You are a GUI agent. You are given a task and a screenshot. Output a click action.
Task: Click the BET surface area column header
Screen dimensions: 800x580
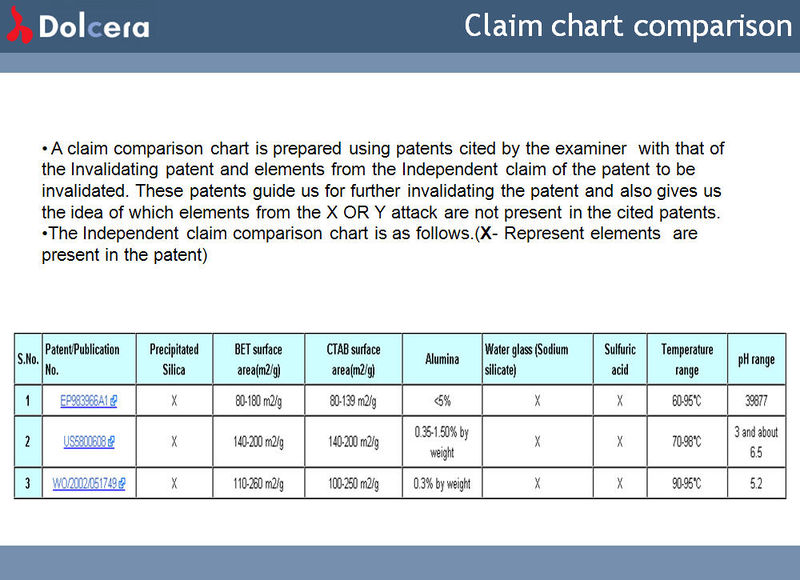pyautogui.click(x=257, y=359)
